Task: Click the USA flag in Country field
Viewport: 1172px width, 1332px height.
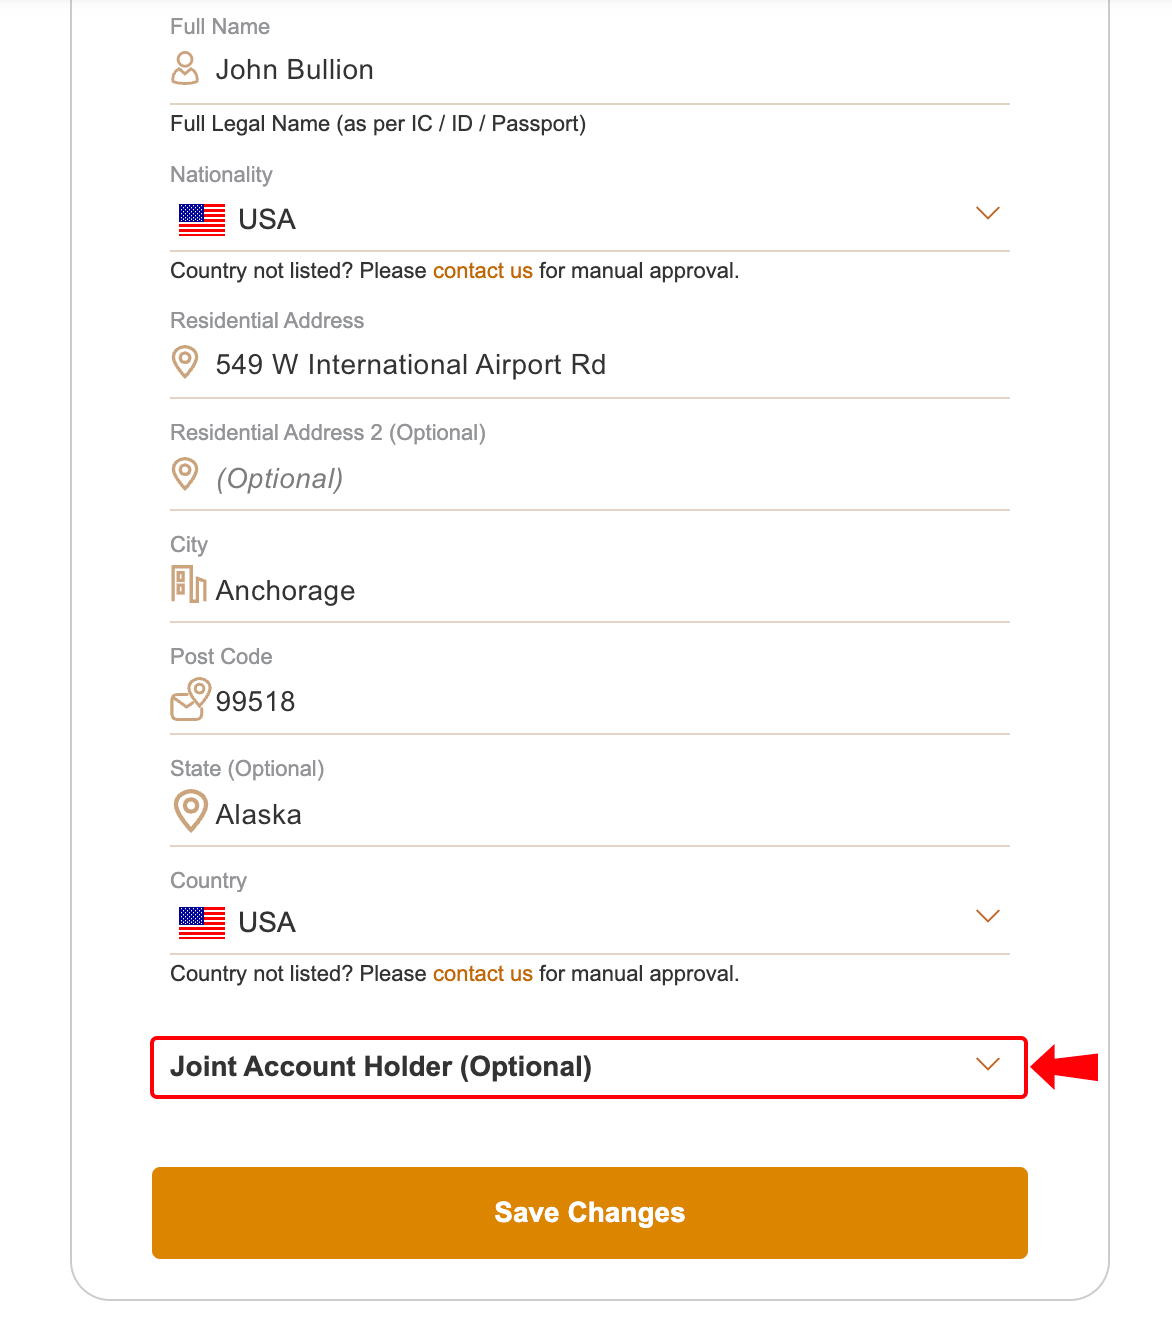Action: point(202,923)
